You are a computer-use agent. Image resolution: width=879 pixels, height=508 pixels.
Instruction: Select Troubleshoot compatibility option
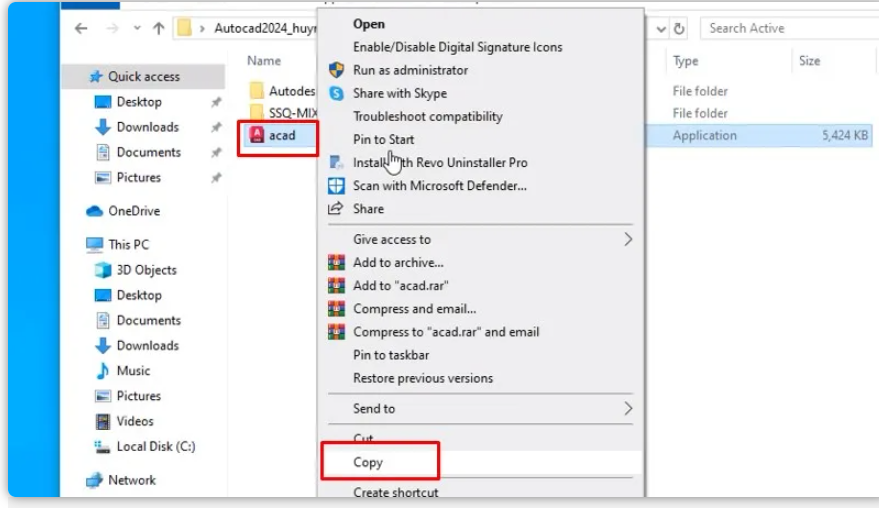[x=427, y=117]
